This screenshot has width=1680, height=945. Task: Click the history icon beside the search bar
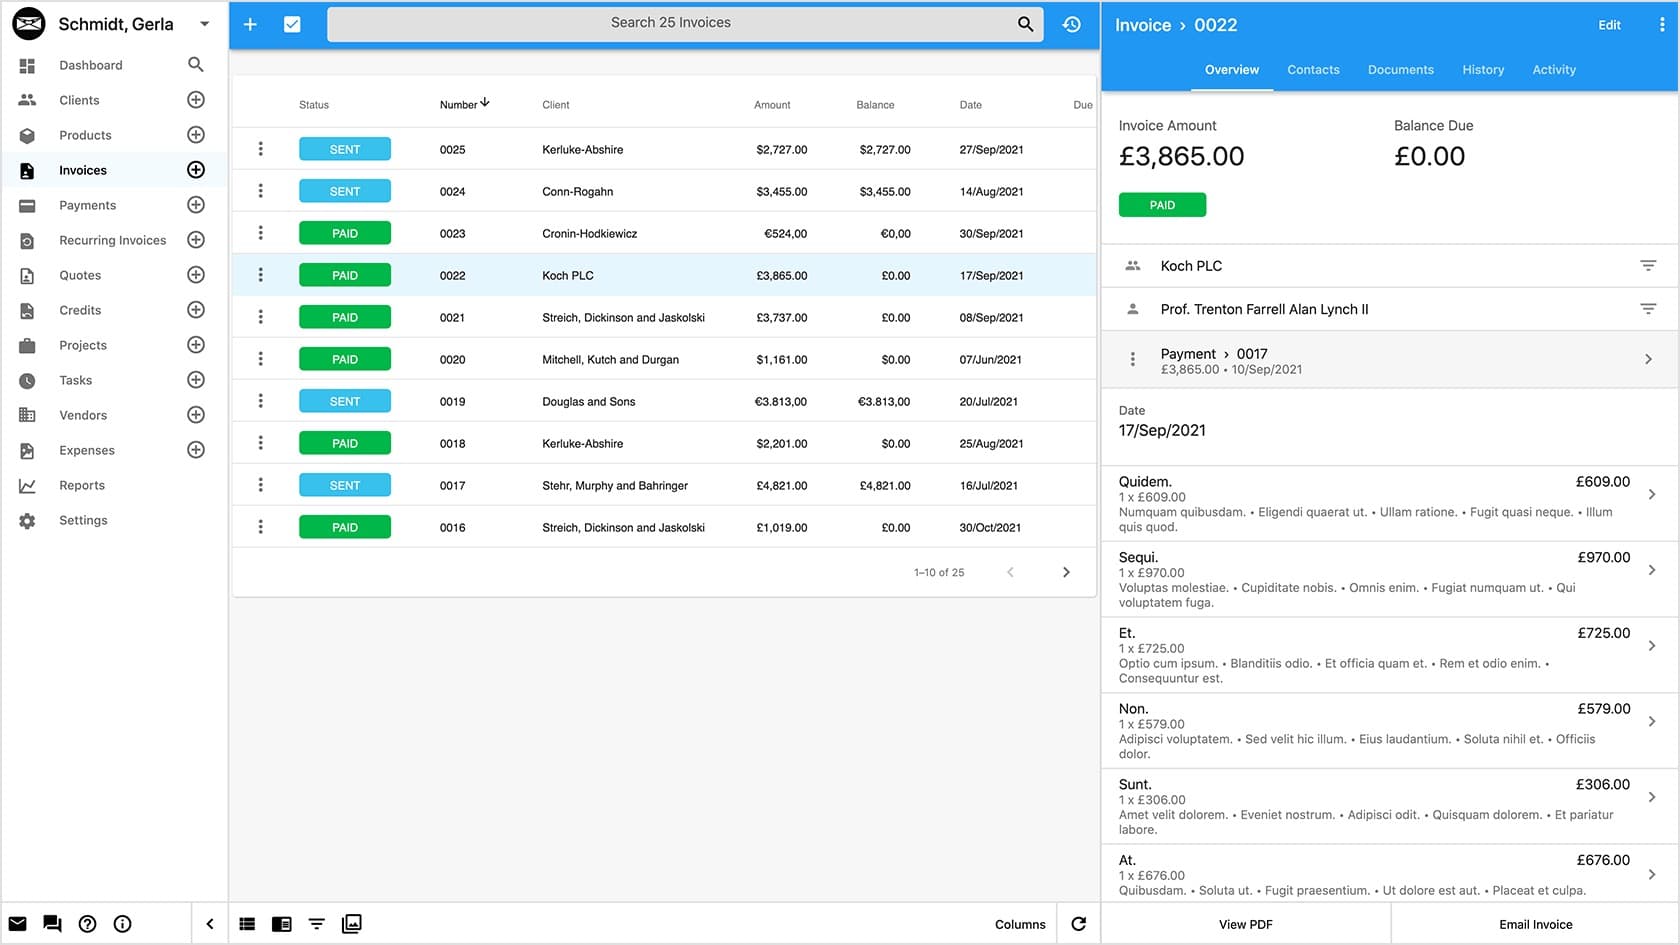click(x=1071, y=23)
